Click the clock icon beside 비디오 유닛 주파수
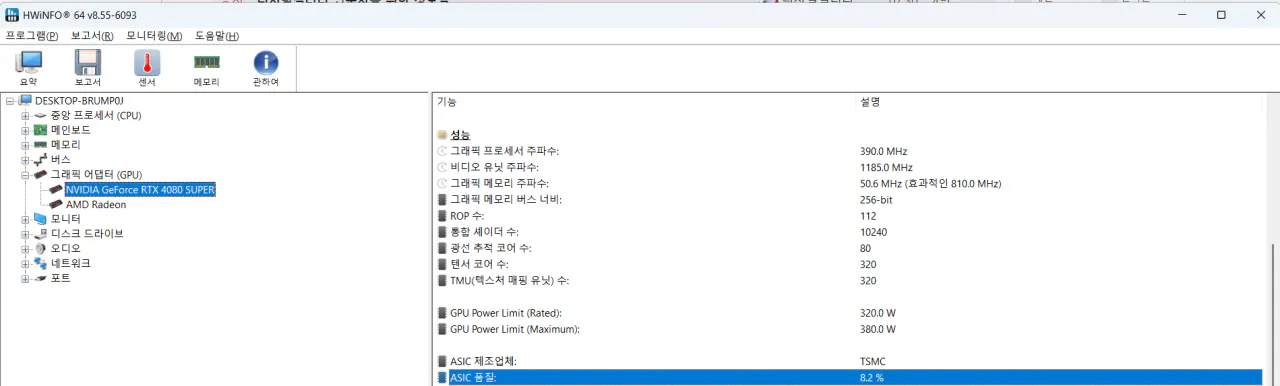Screen dimensions: 1280x386 tap(442, 167)
